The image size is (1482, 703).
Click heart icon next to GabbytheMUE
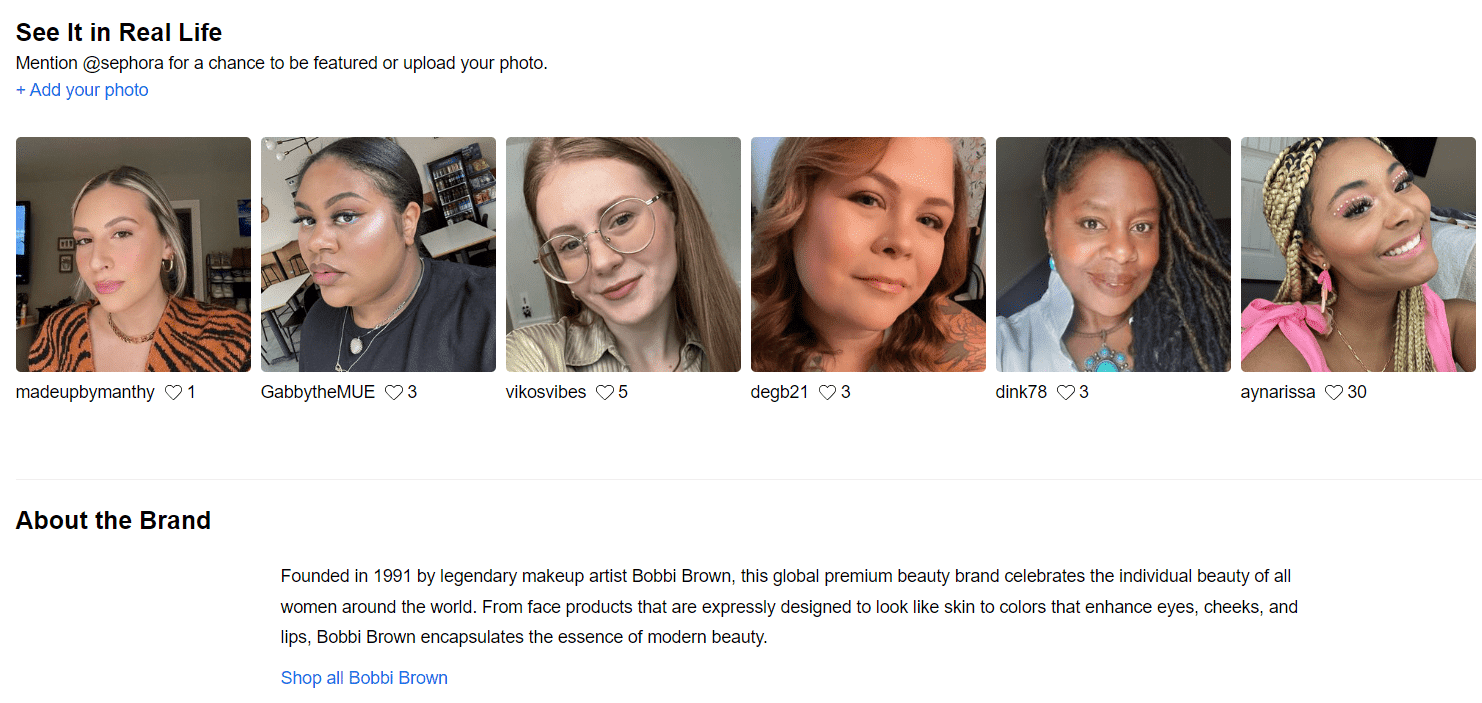point(394,393)
